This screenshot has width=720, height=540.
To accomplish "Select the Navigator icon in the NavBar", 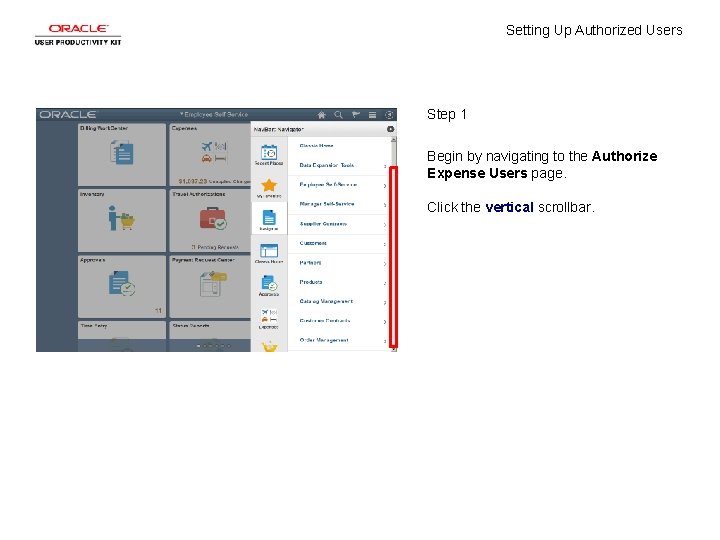I will click(269, 220).
